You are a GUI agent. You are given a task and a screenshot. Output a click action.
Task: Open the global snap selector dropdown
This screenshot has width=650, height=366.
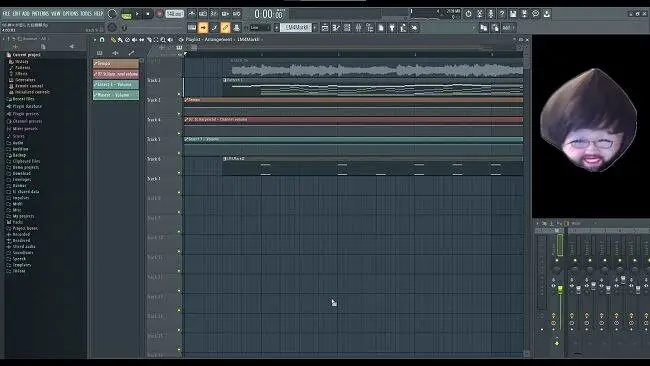coord(259,28)
